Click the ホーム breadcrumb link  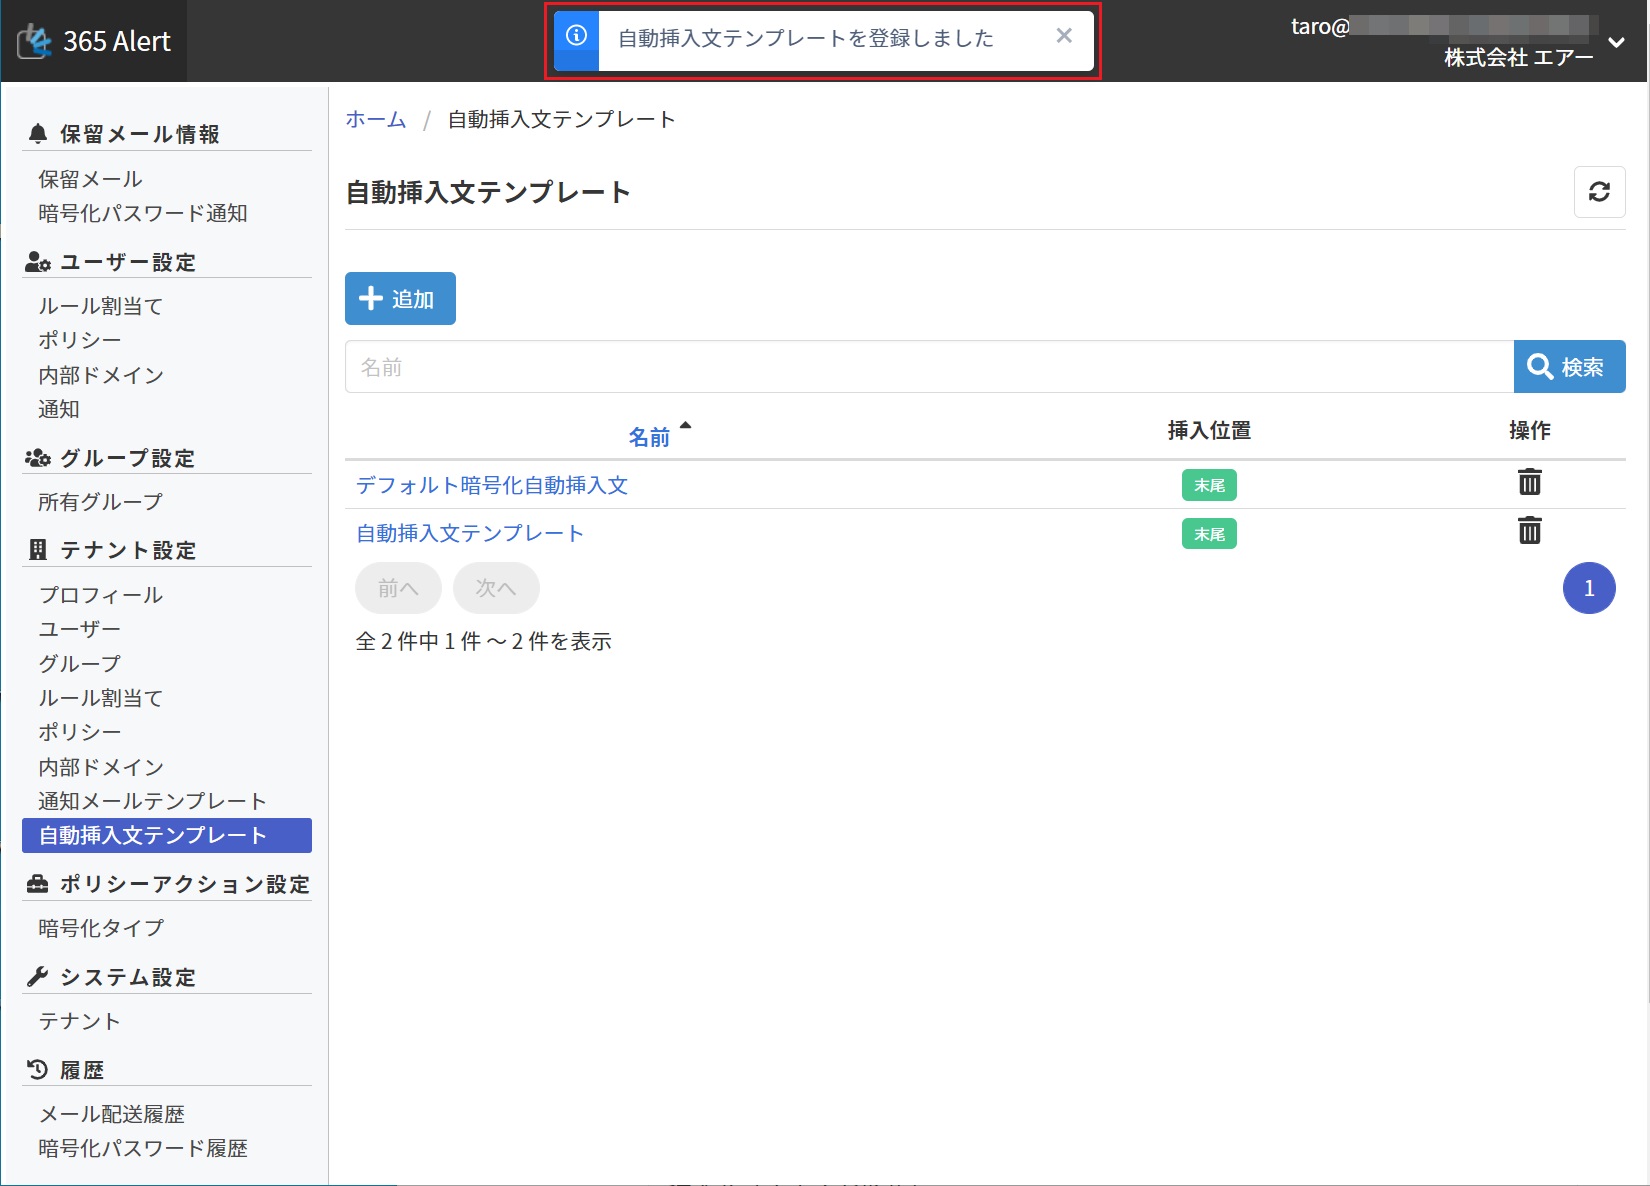point(376,120)
